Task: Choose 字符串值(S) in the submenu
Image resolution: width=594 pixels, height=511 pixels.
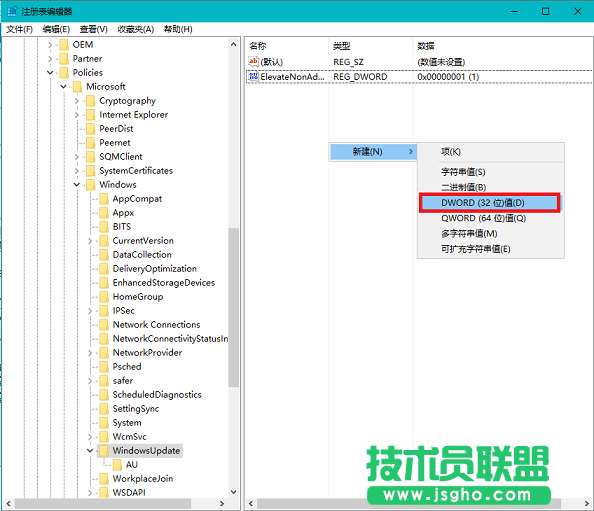Action: (491, 172)
